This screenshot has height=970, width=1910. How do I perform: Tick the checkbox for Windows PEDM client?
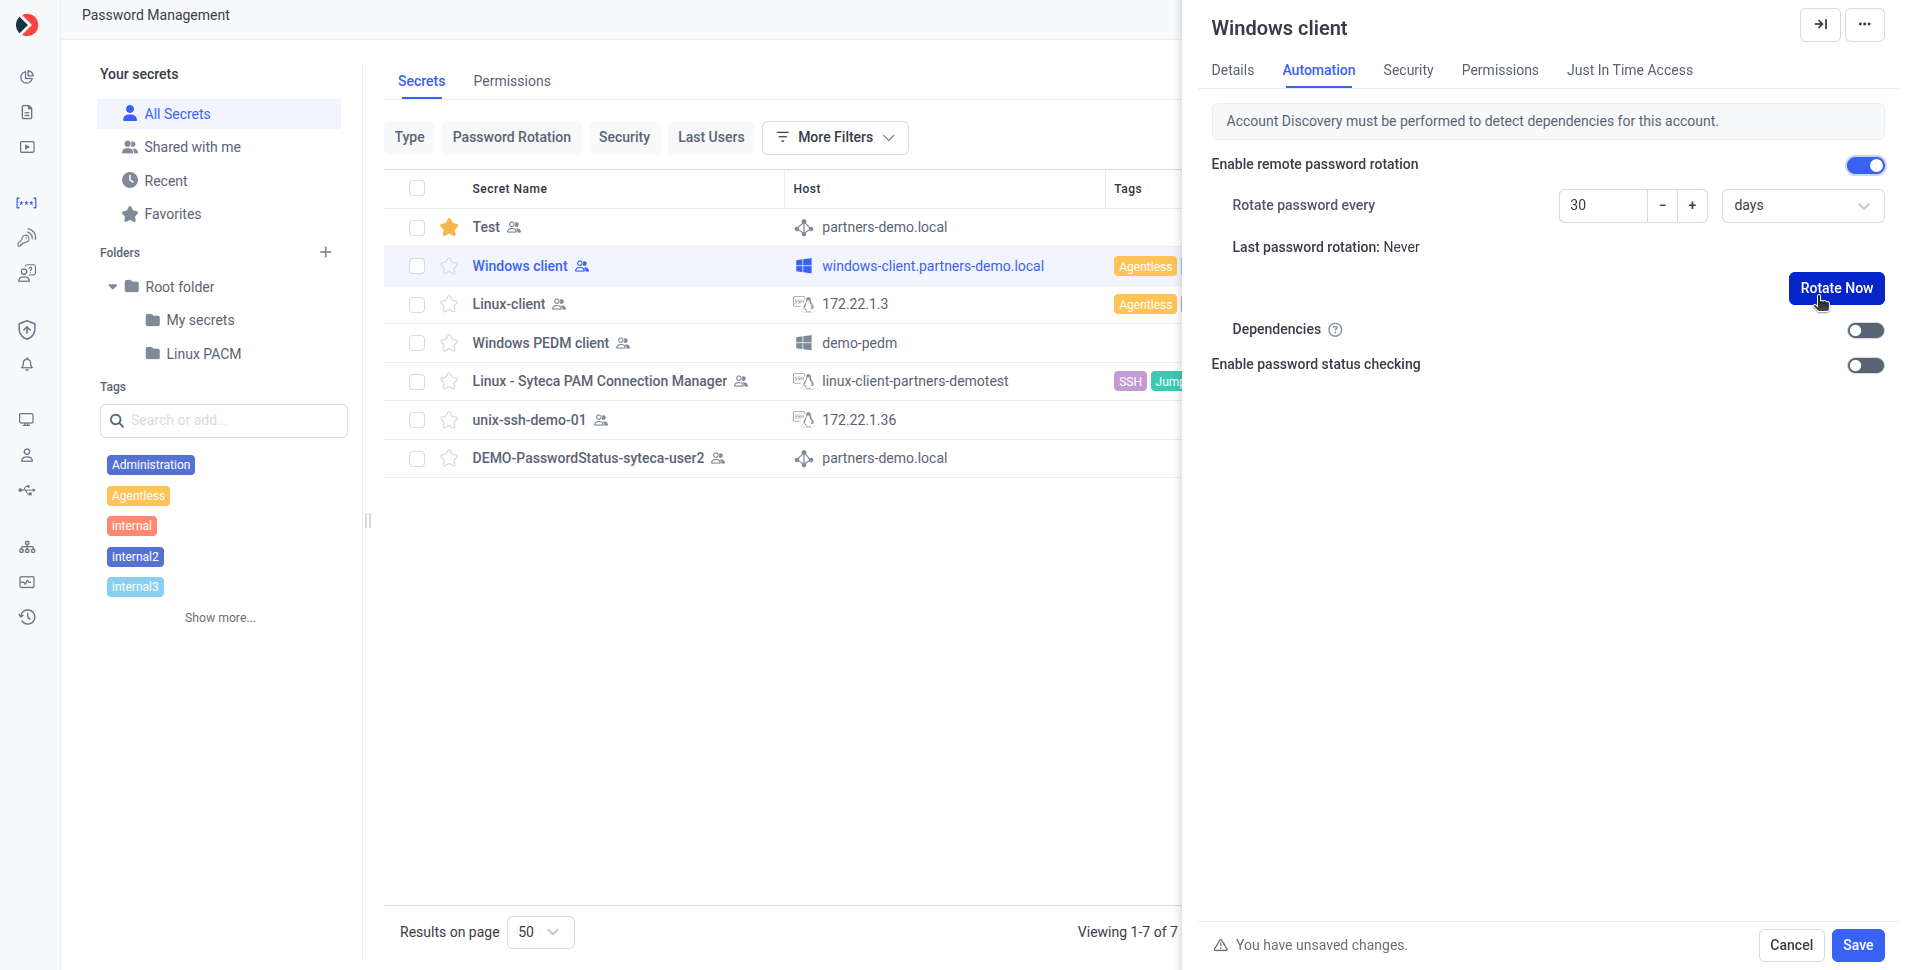click(x=417, y=343)
